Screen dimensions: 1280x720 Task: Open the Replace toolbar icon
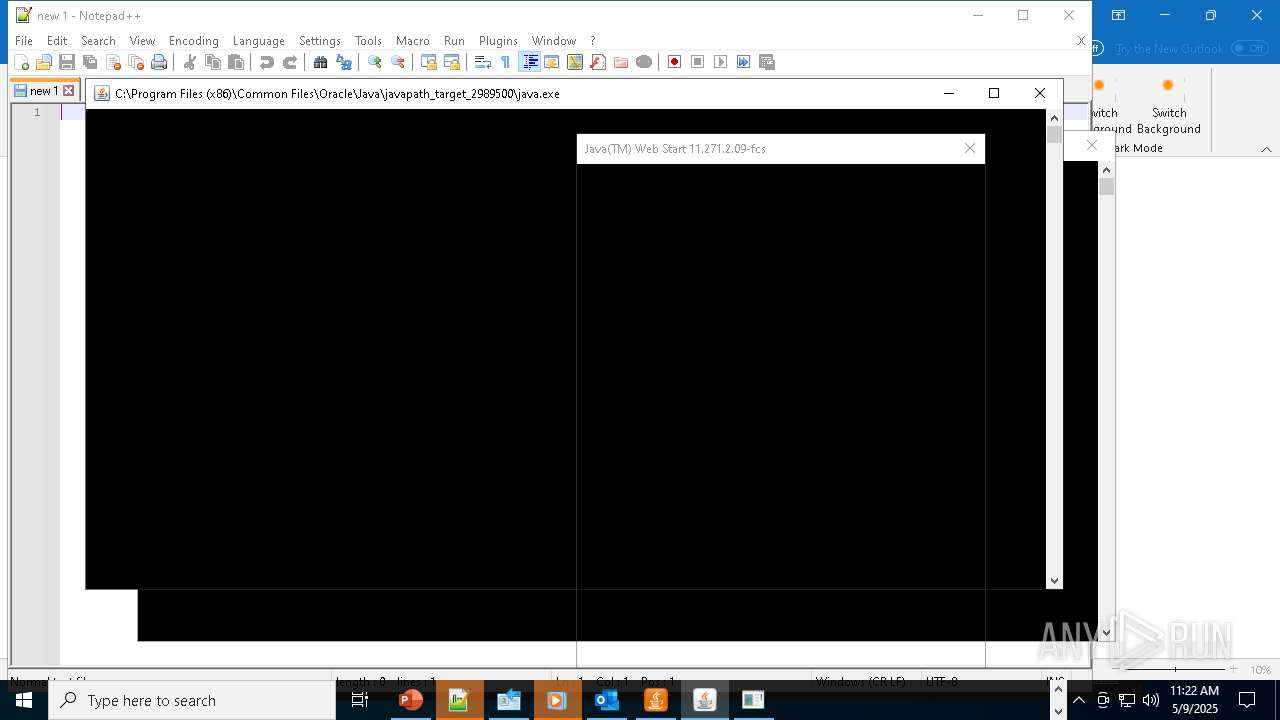point(344,62)
